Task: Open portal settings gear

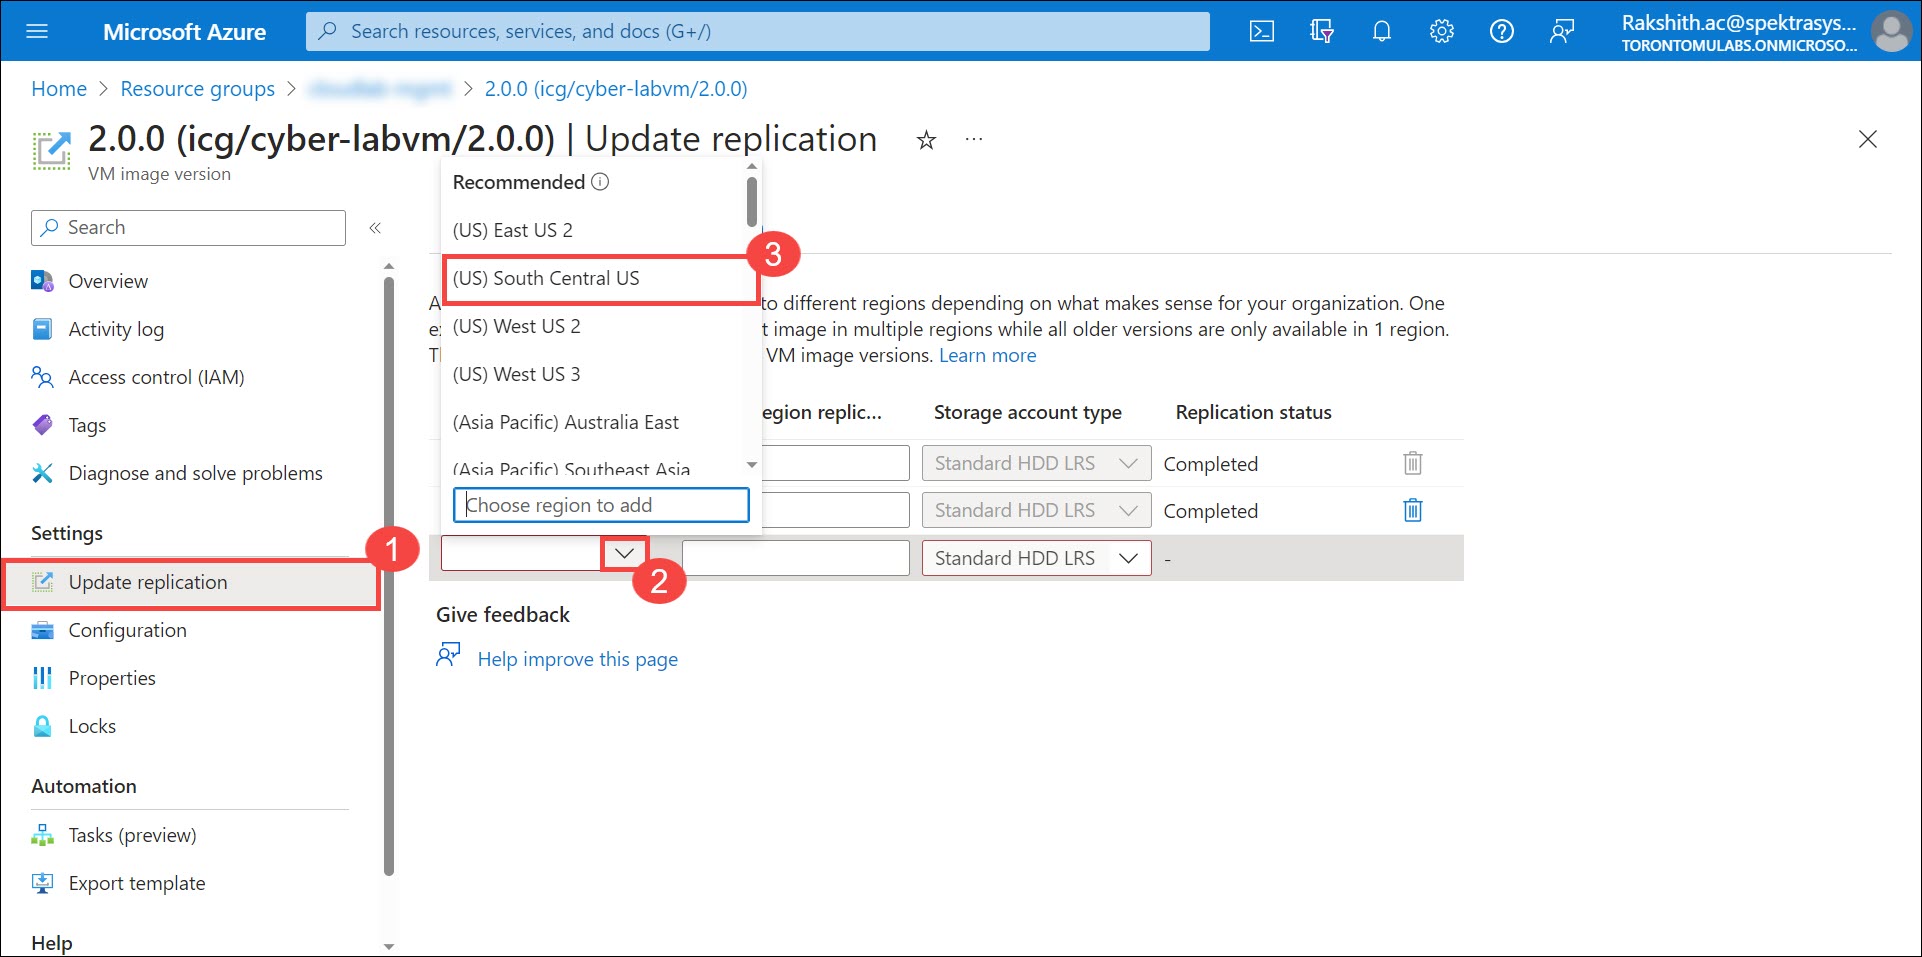Action: (1441, 31)
